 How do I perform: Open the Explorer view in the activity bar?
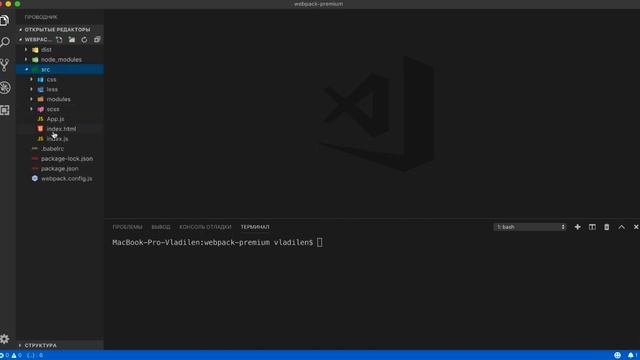point(4,20)
